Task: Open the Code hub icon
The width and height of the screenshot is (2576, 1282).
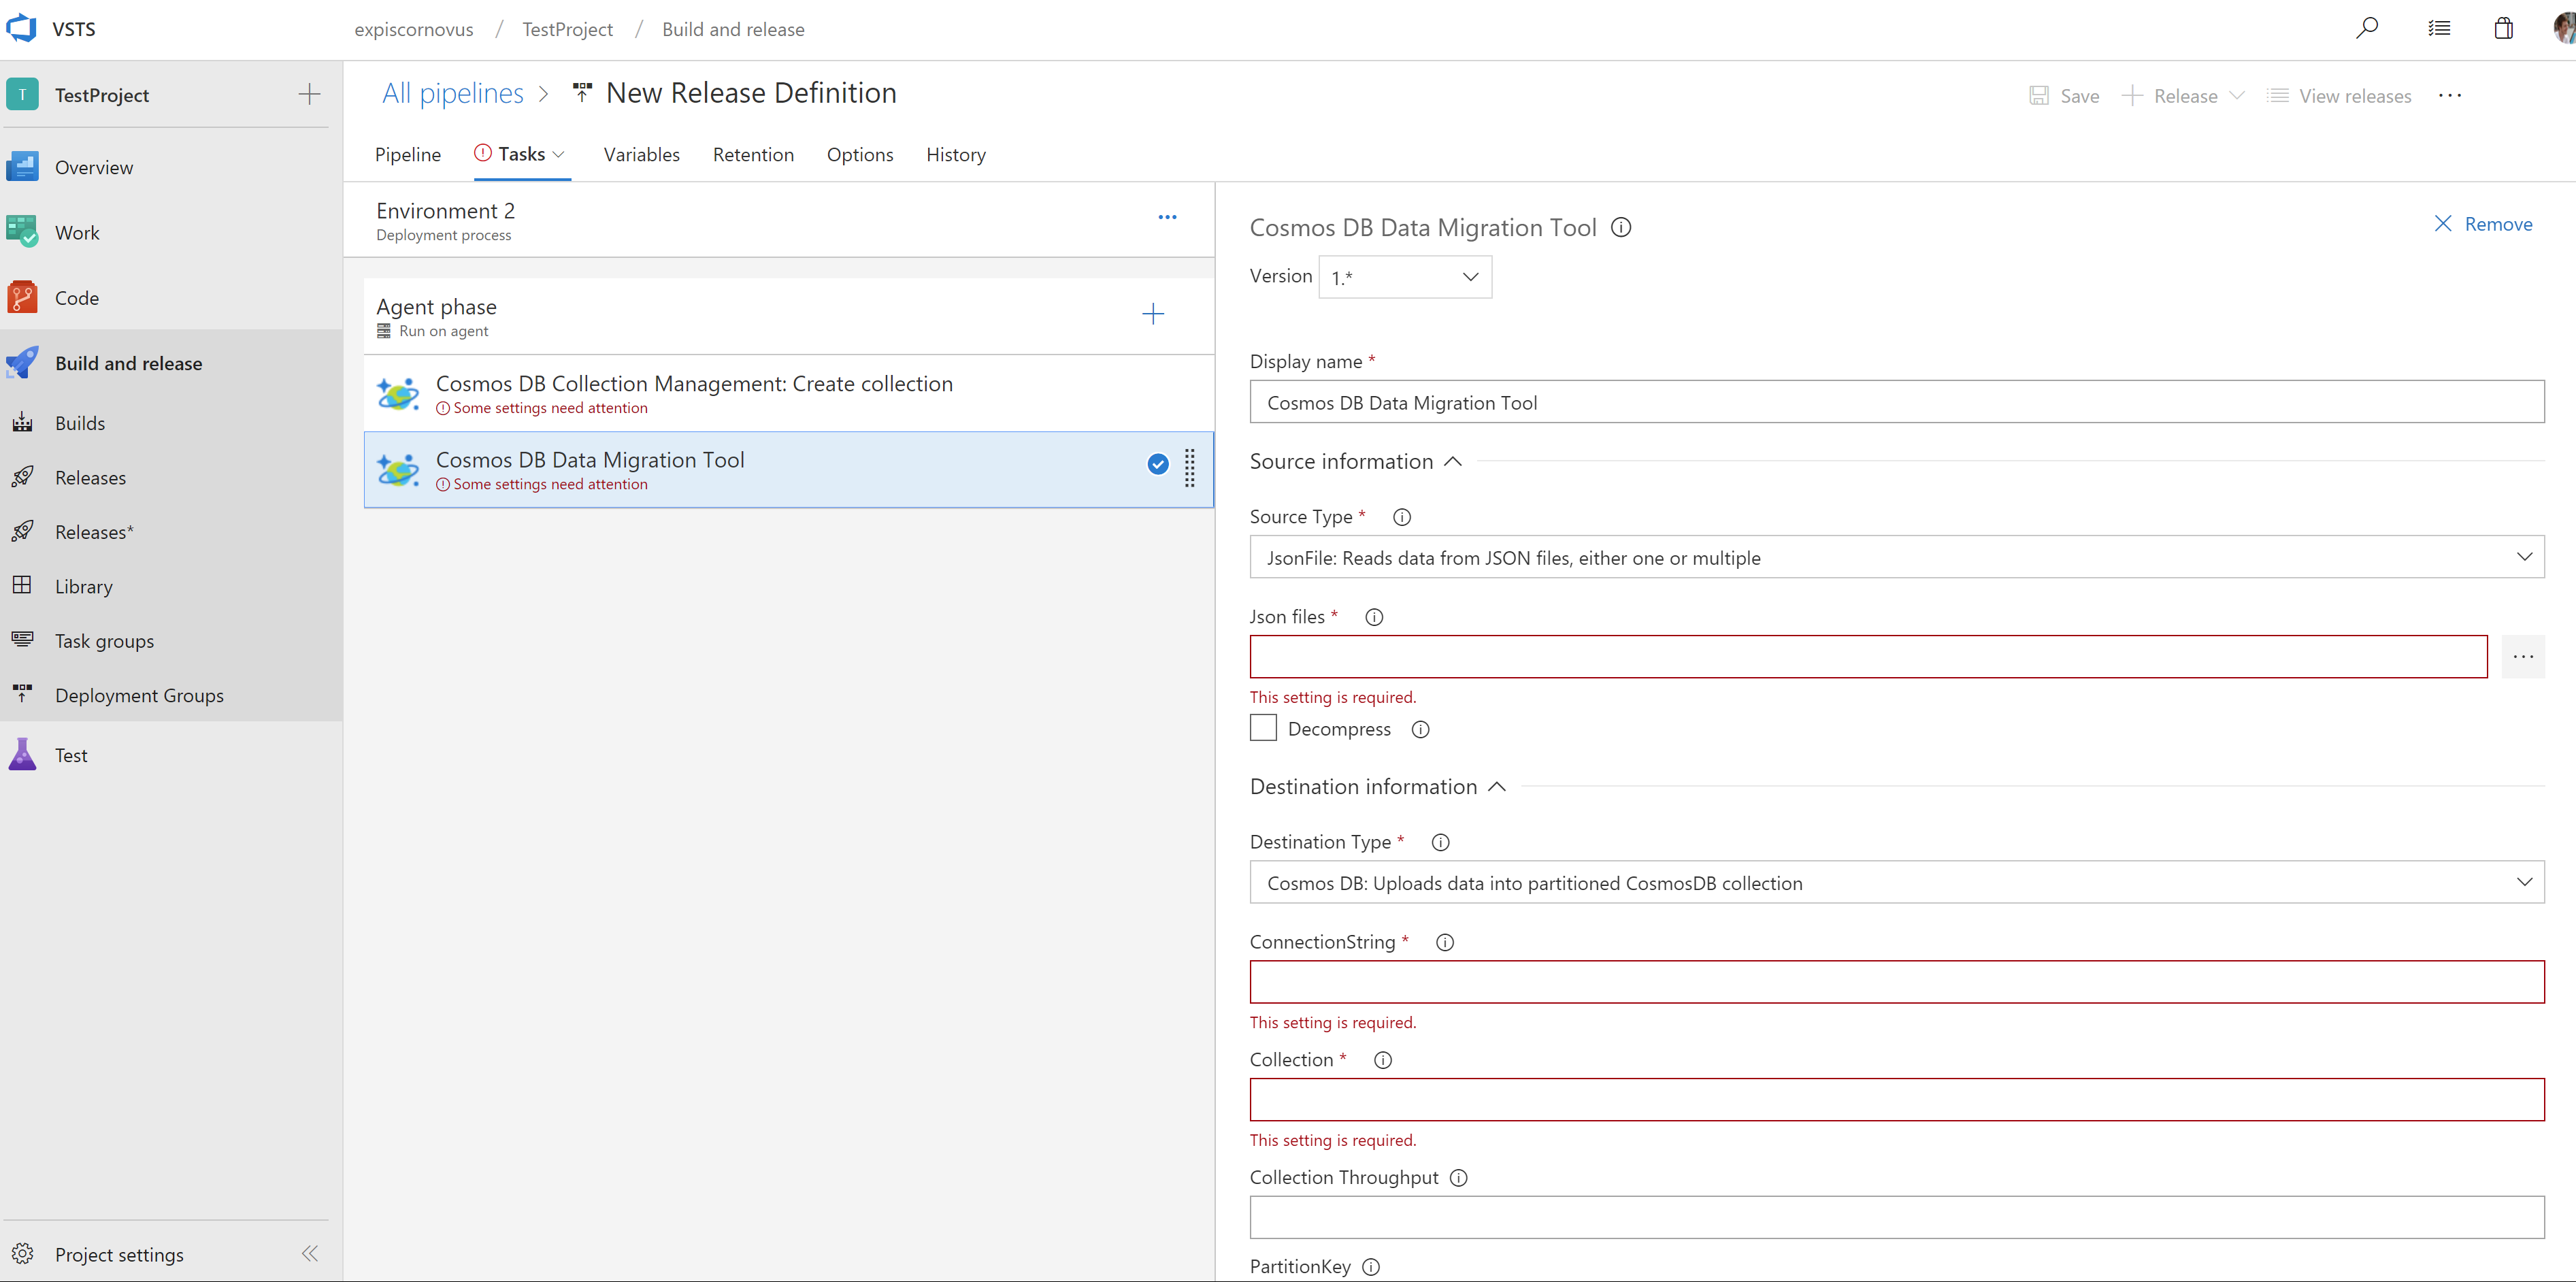Action: click(22, 297)
